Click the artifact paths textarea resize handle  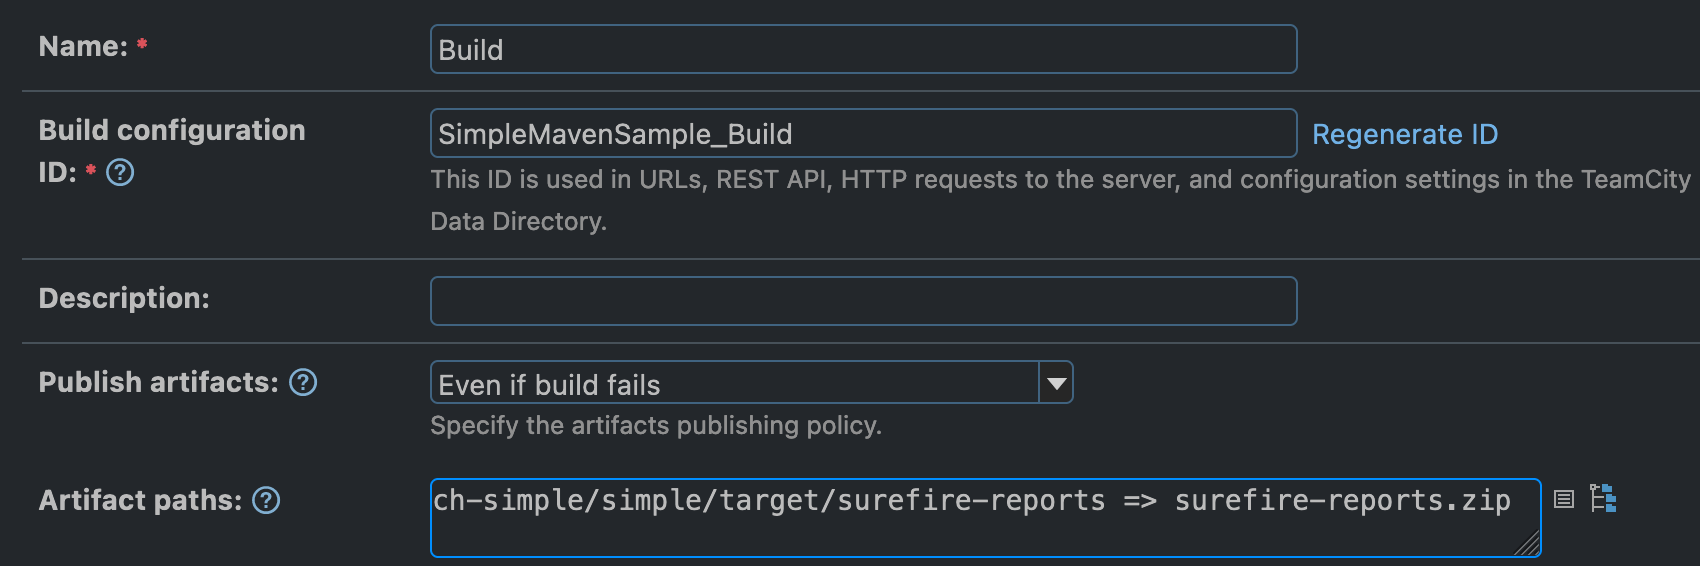(1528, 545)
